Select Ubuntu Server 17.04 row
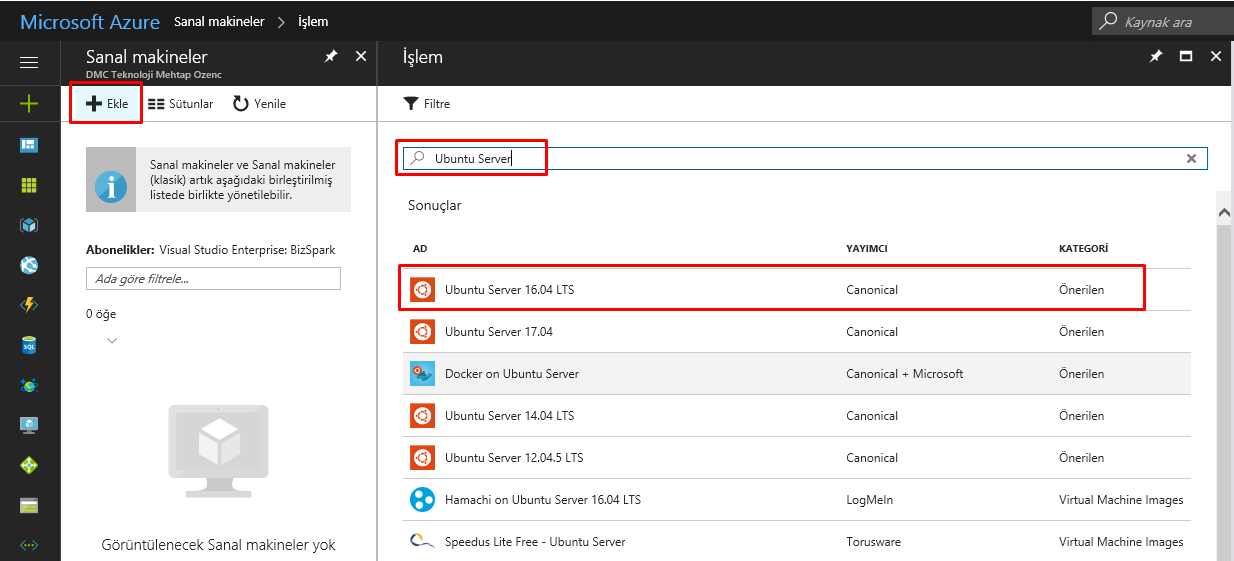Screen dimensions: 1234x561 coord(797,332)
